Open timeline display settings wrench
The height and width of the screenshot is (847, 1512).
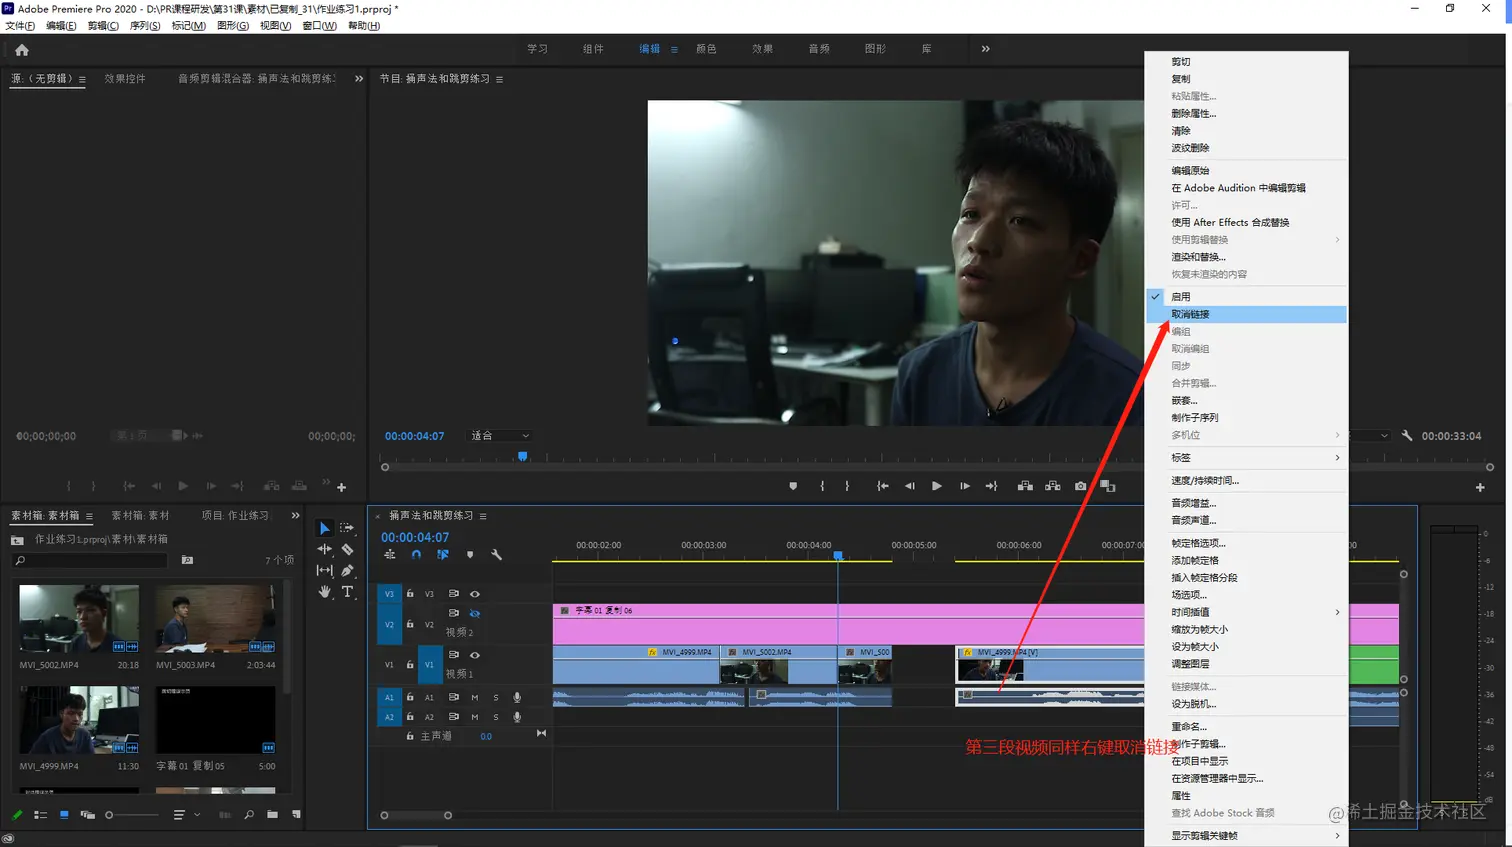(x=496, y=555)
